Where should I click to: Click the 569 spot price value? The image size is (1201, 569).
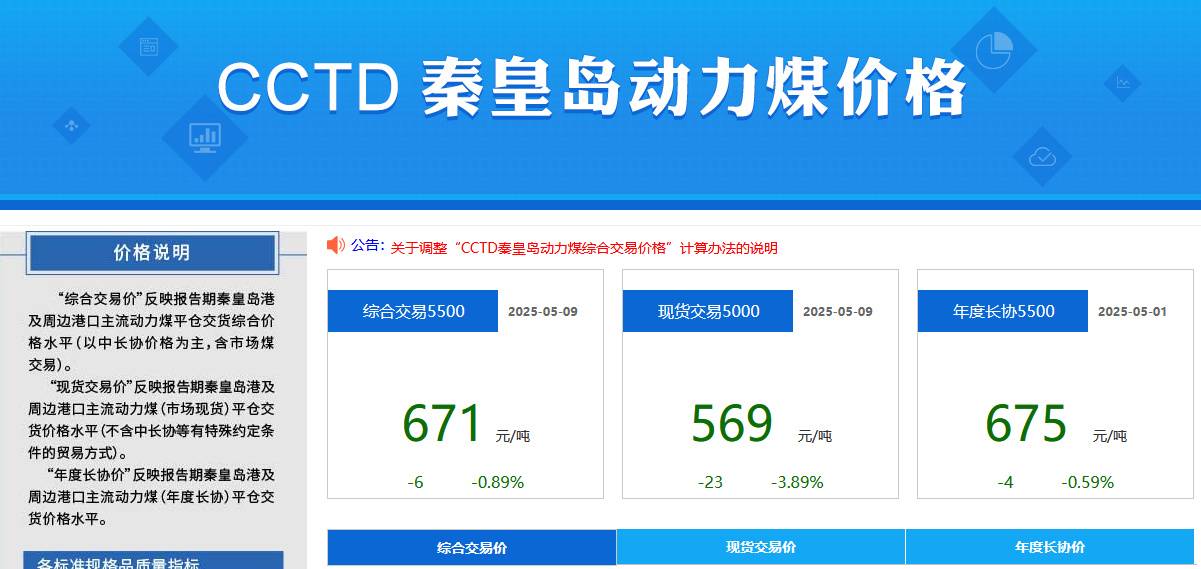[x=732, y=424]
